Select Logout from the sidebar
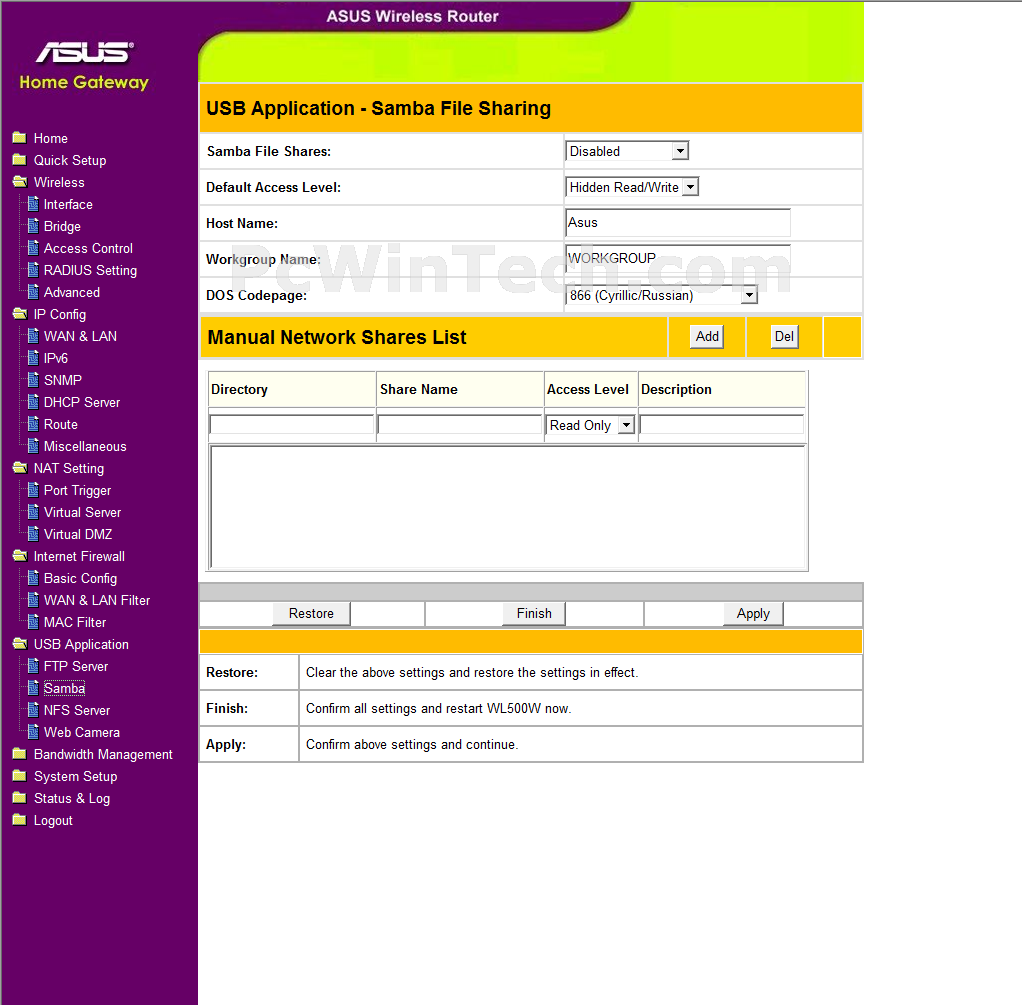 click(x=53, y=821)
